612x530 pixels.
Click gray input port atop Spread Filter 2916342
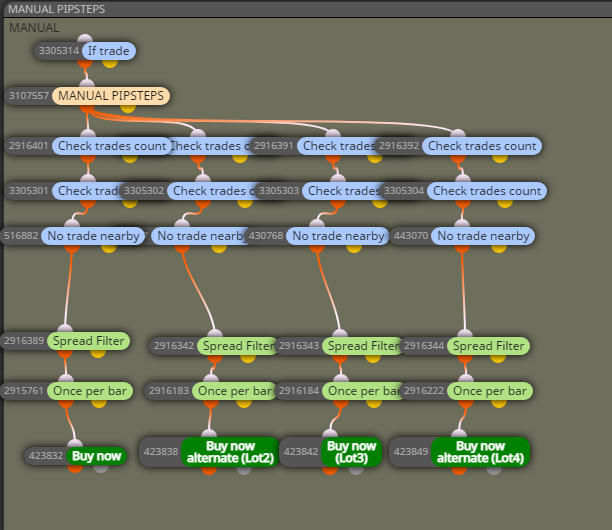tap(215, 334)
